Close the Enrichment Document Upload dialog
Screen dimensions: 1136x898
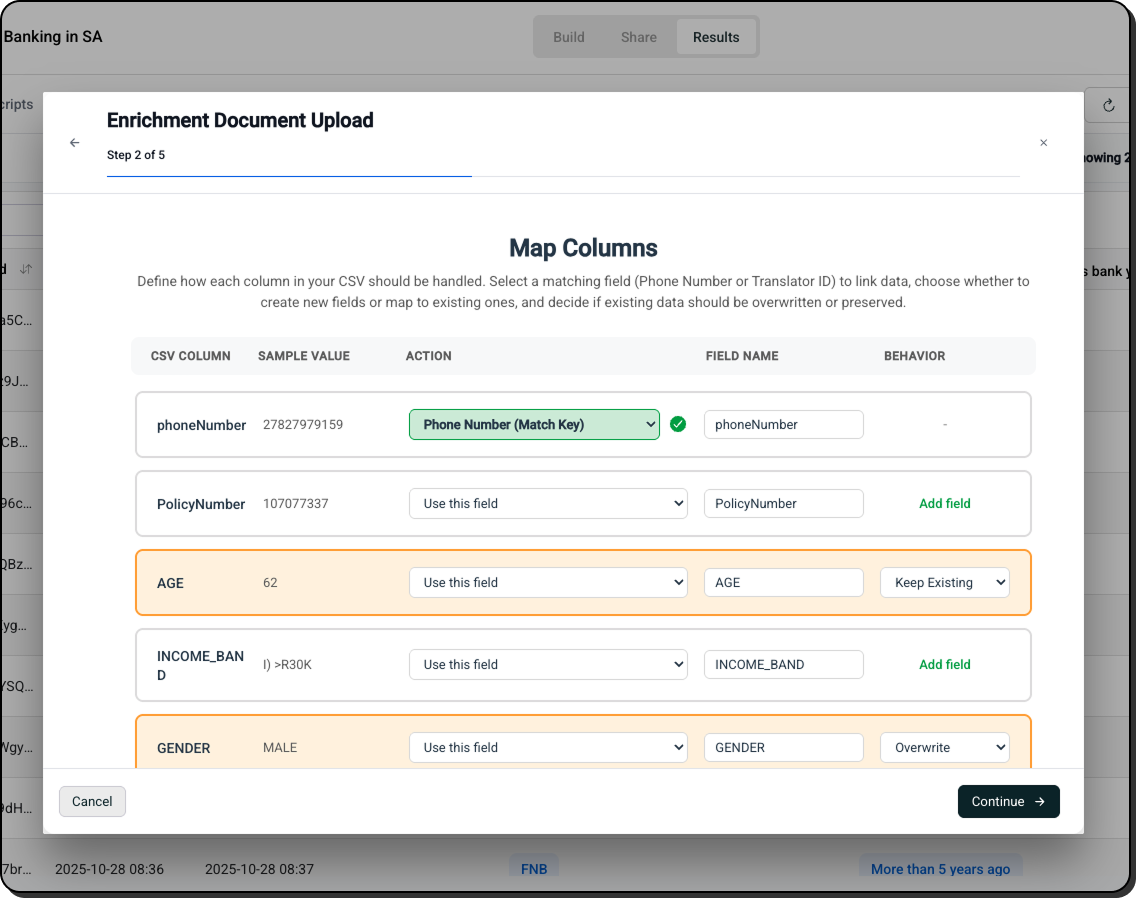tap(1043, 143)
